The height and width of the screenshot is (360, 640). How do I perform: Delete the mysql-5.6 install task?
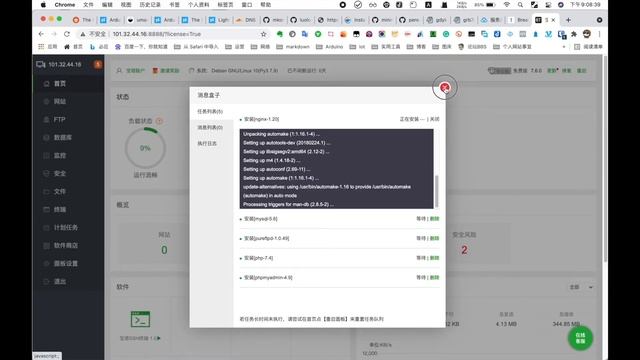tap(434, 219)
